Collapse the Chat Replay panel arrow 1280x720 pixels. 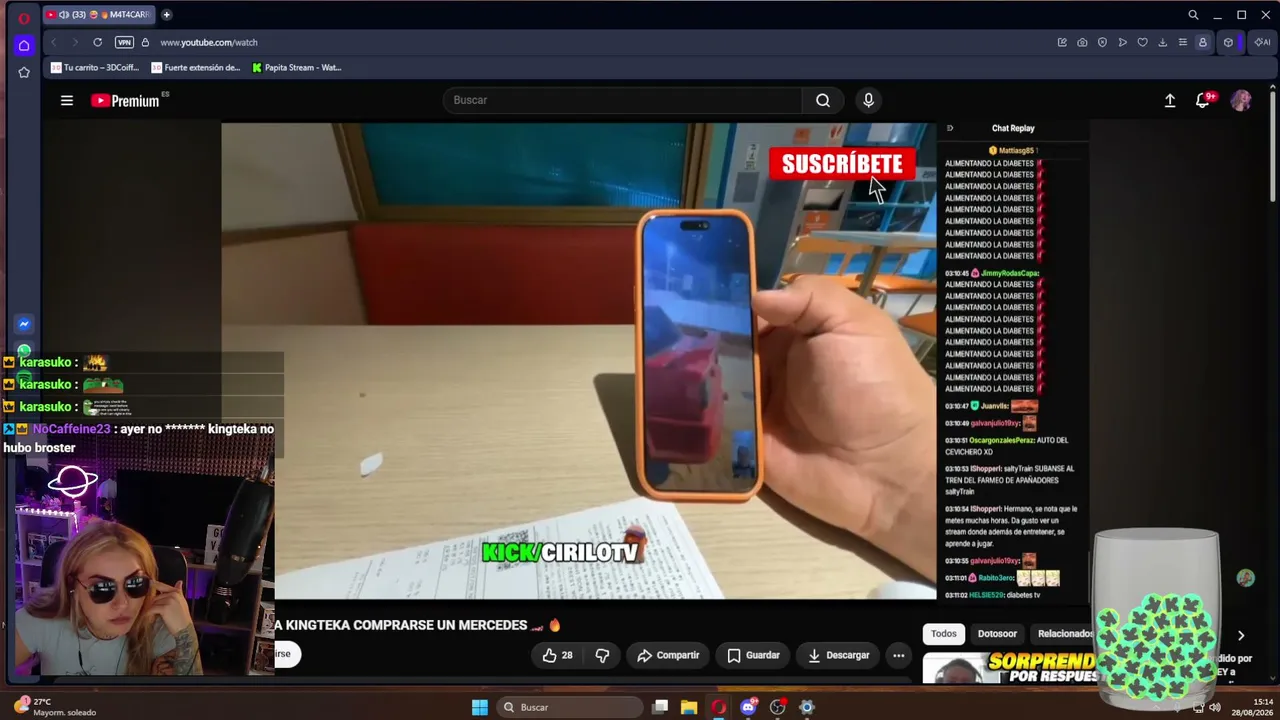950,128
